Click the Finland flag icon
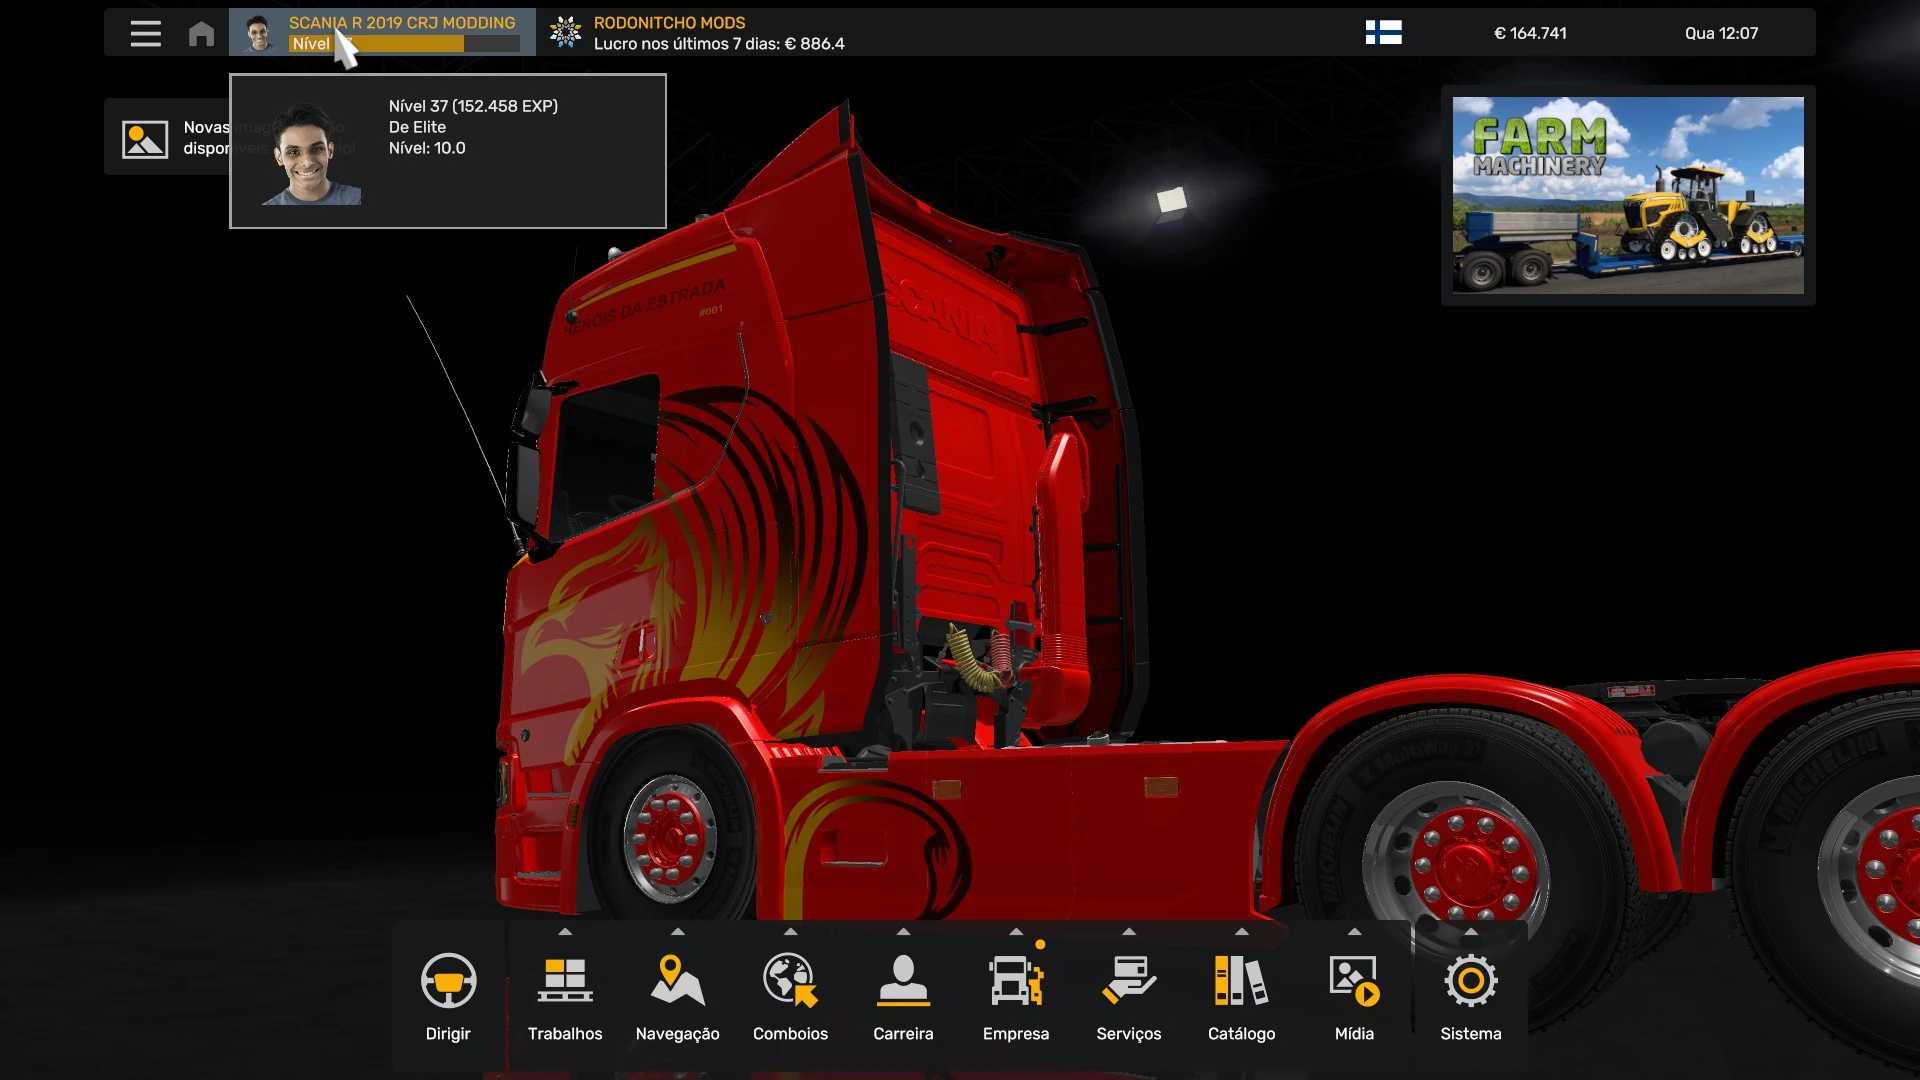The width and height of the screenshot is (1920, 1080). (1383, 33)
